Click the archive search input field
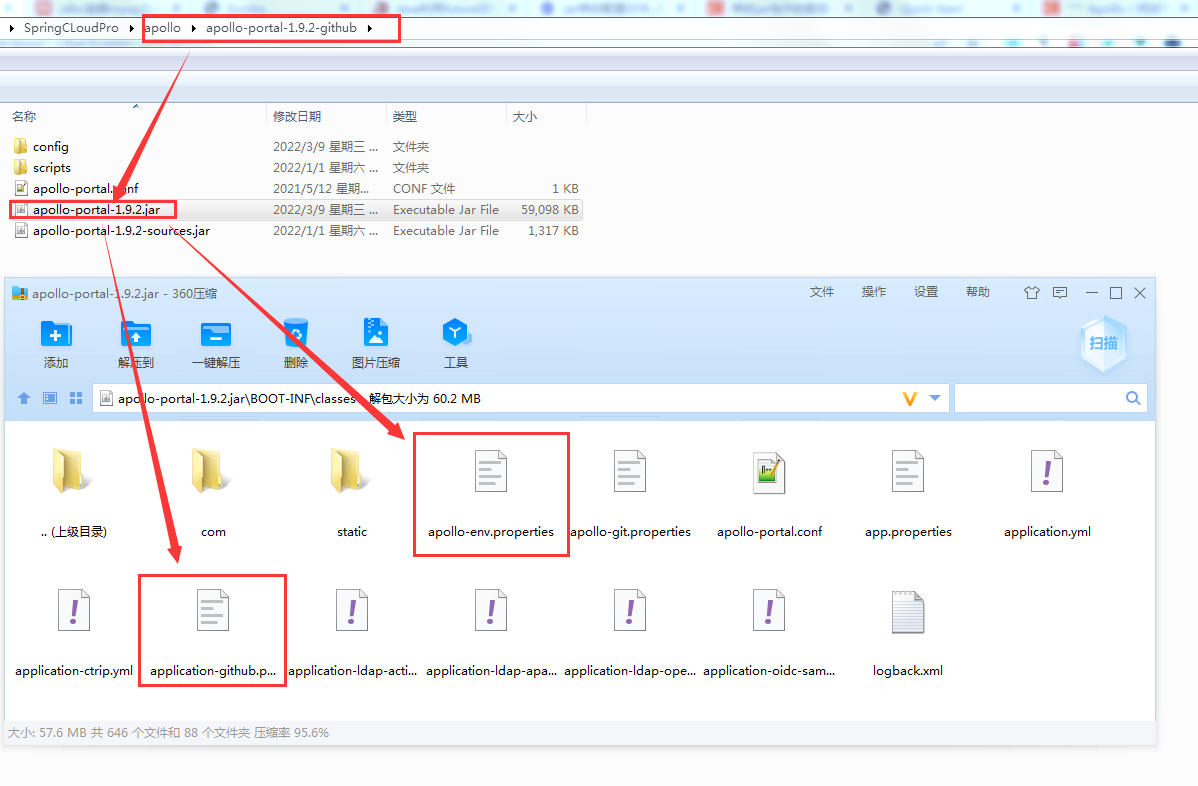 (x=1039, y=398)
